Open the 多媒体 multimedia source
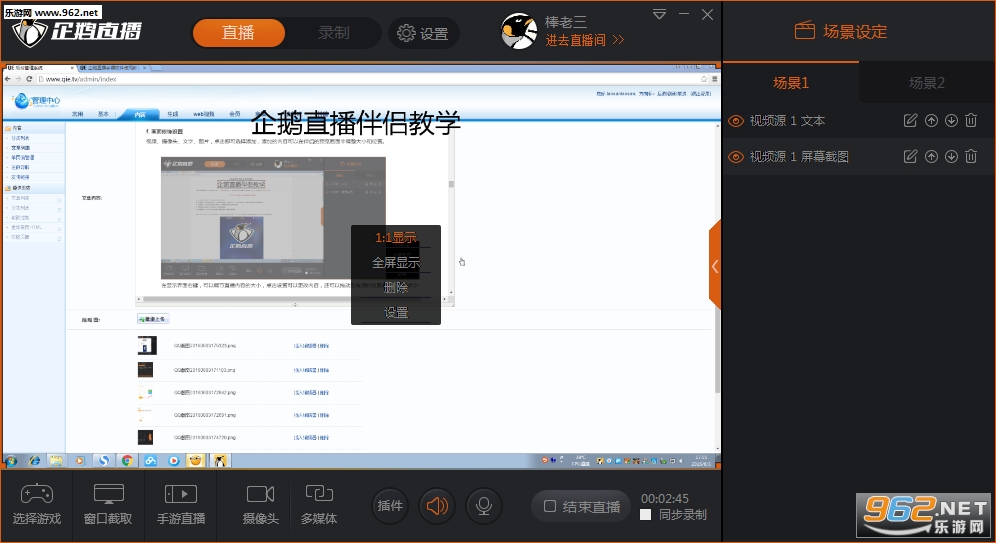This screenshot has width=996, height=543. pyautogui.click(x=319, y=506)
